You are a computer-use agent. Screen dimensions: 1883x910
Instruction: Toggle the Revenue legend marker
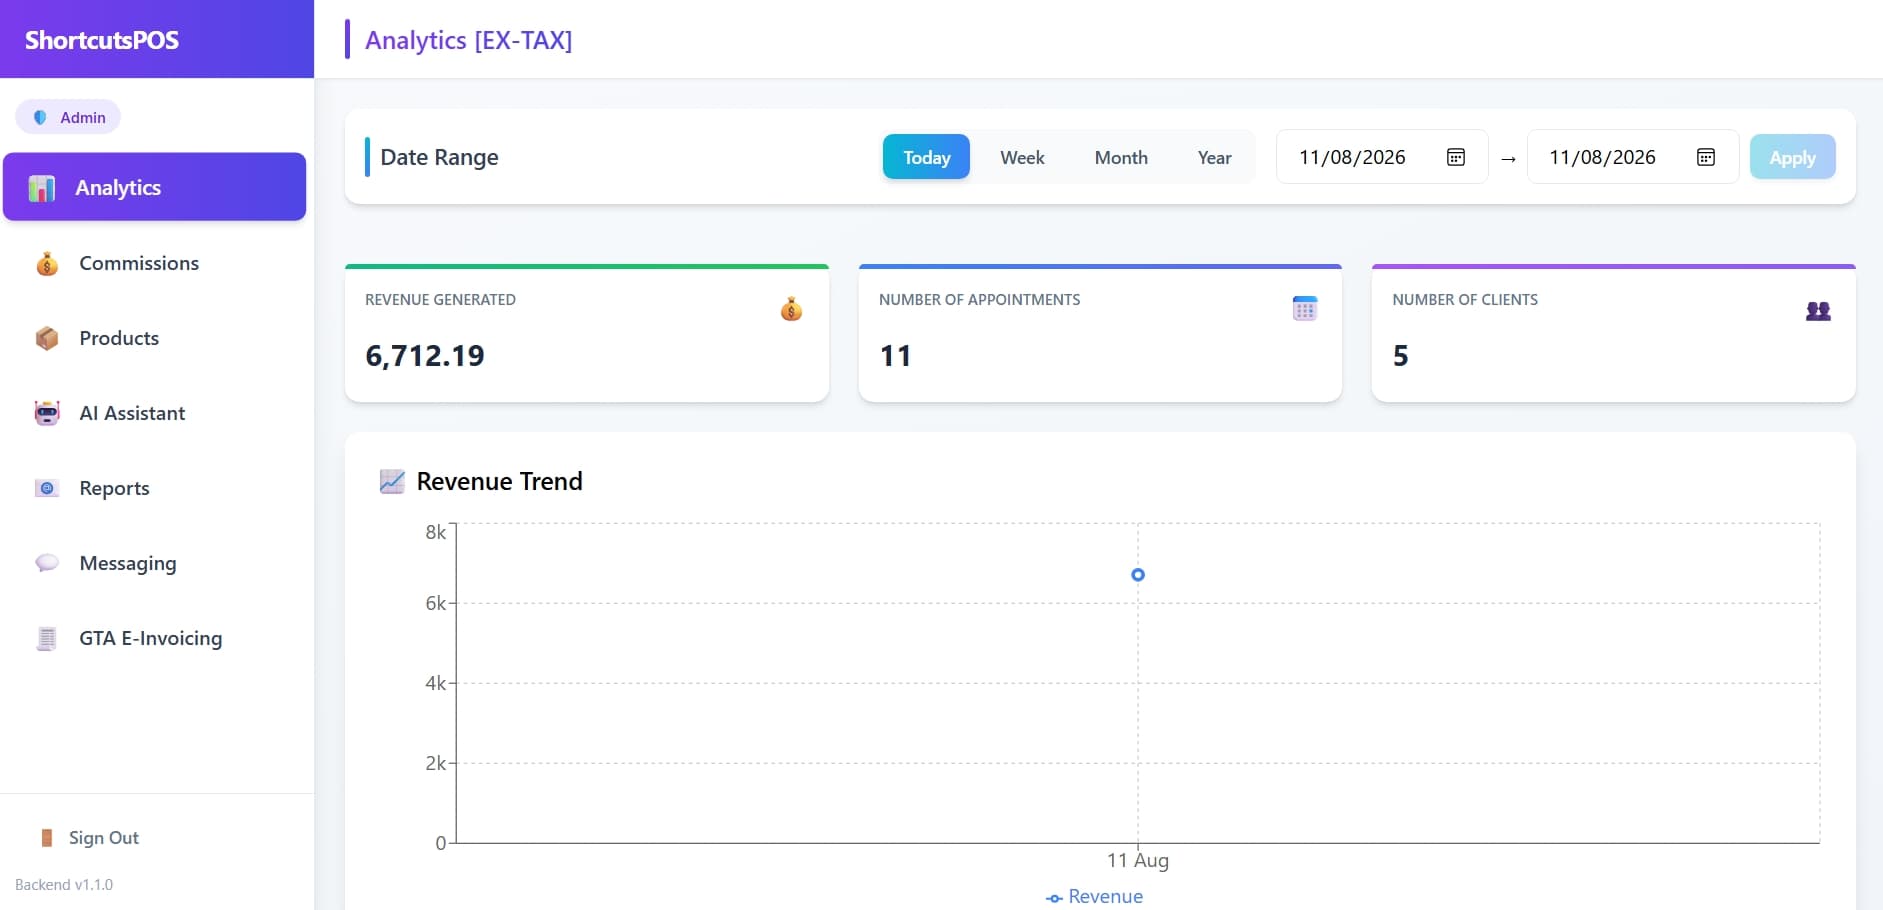click(1054, 898)
